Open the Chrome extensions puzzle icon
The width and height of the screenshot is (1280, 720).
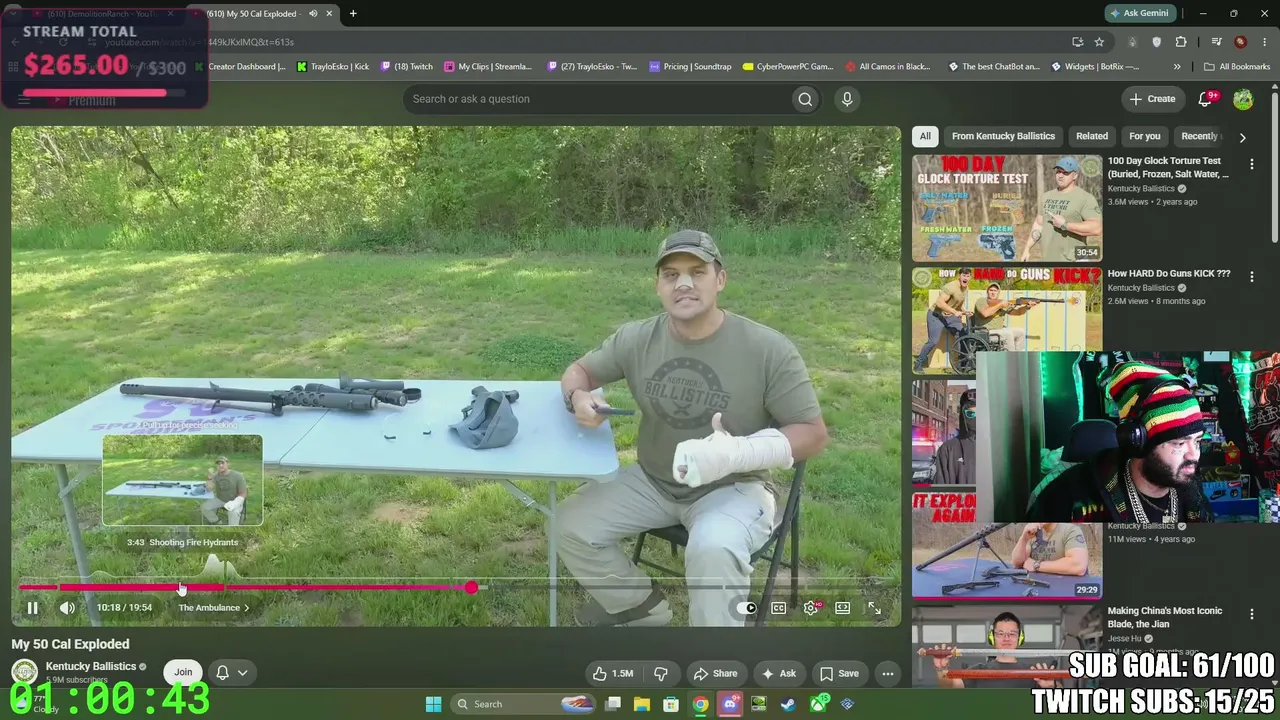(1181, 42)
